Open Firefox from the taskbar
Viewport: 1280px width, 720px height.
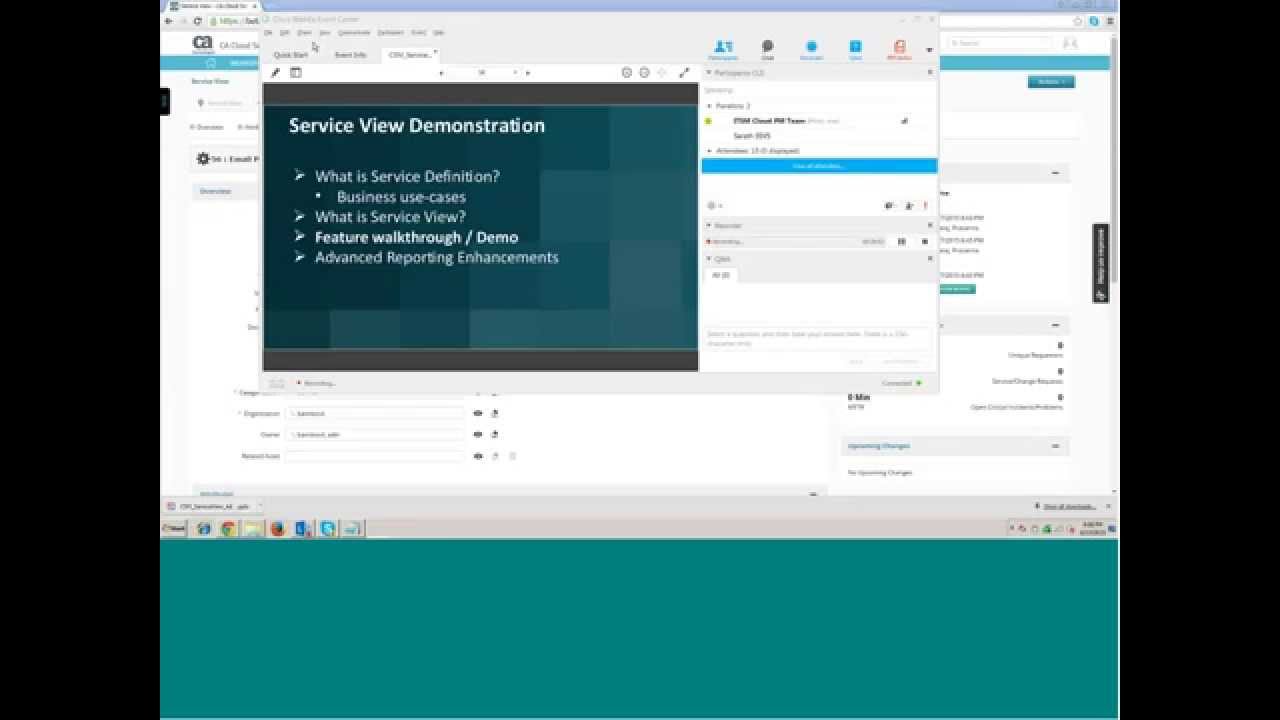[278, 529]
